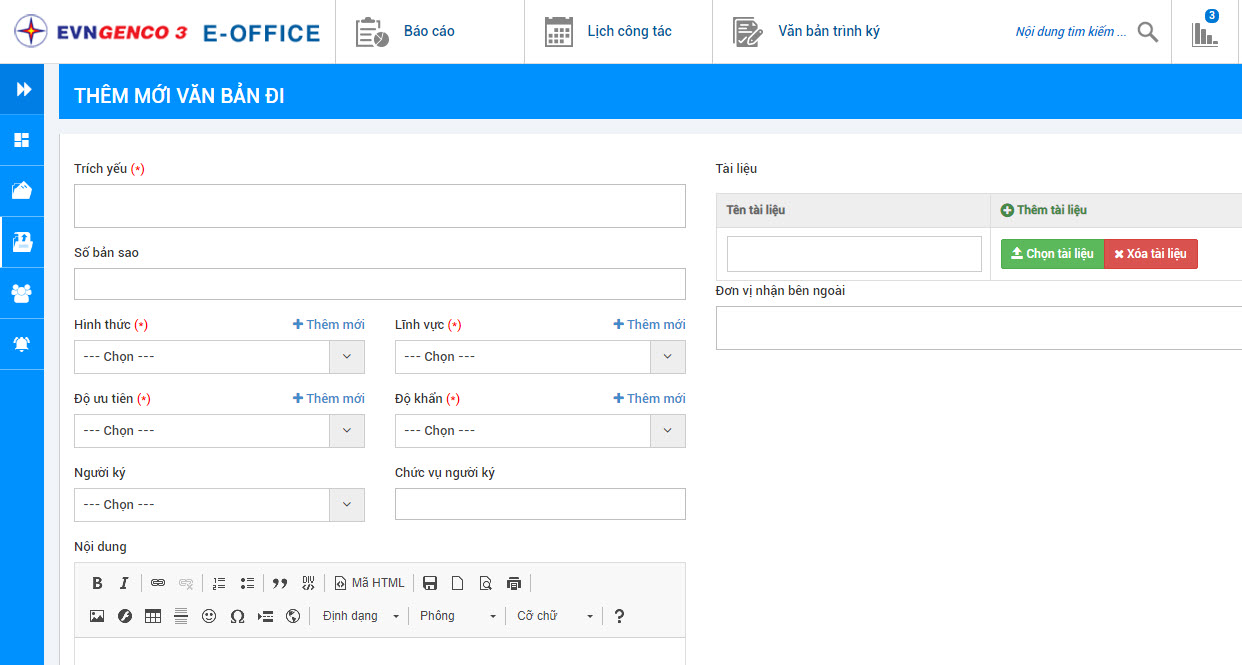Insert a table in the editor

153,616
